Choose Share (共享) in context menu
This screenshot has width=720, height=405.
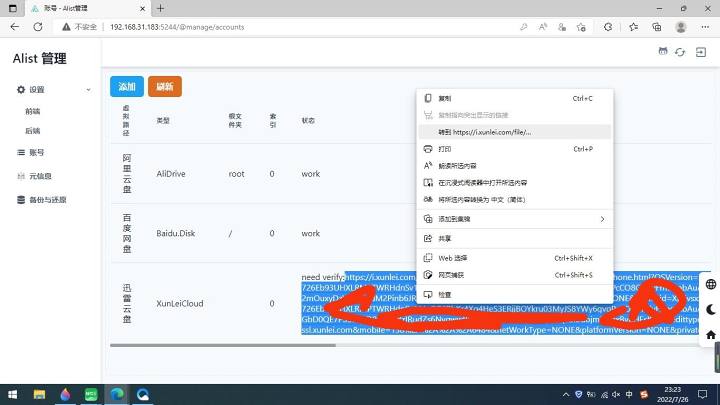(x=515, y=238)
